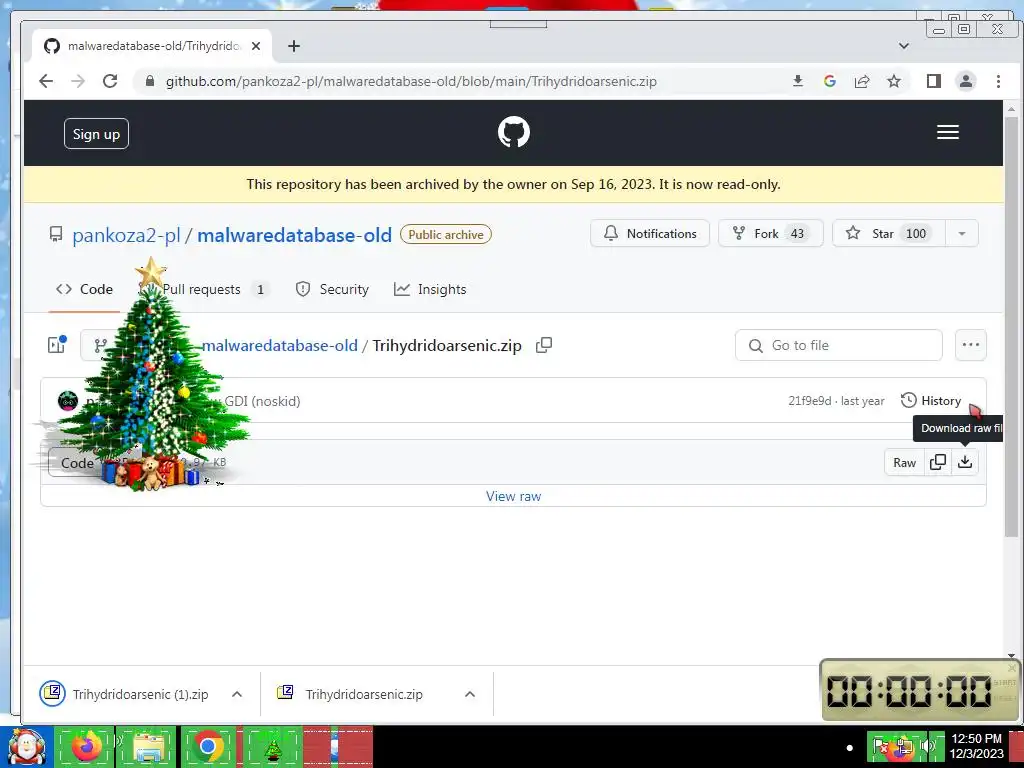Open Firefox from the taskbar
This screenshot has width=1024, height=768.
coord(86,746)
